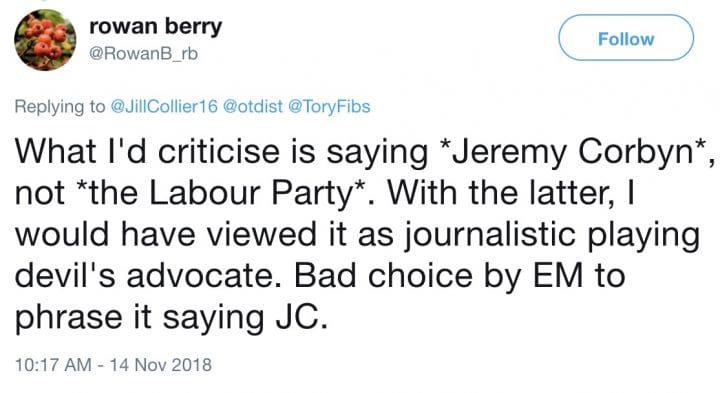The height and width of the screenshot is (393, 720).
Task: Click the word 'journalistic' in the tweet
Action: pyautogui.click(x=489, y=235)
